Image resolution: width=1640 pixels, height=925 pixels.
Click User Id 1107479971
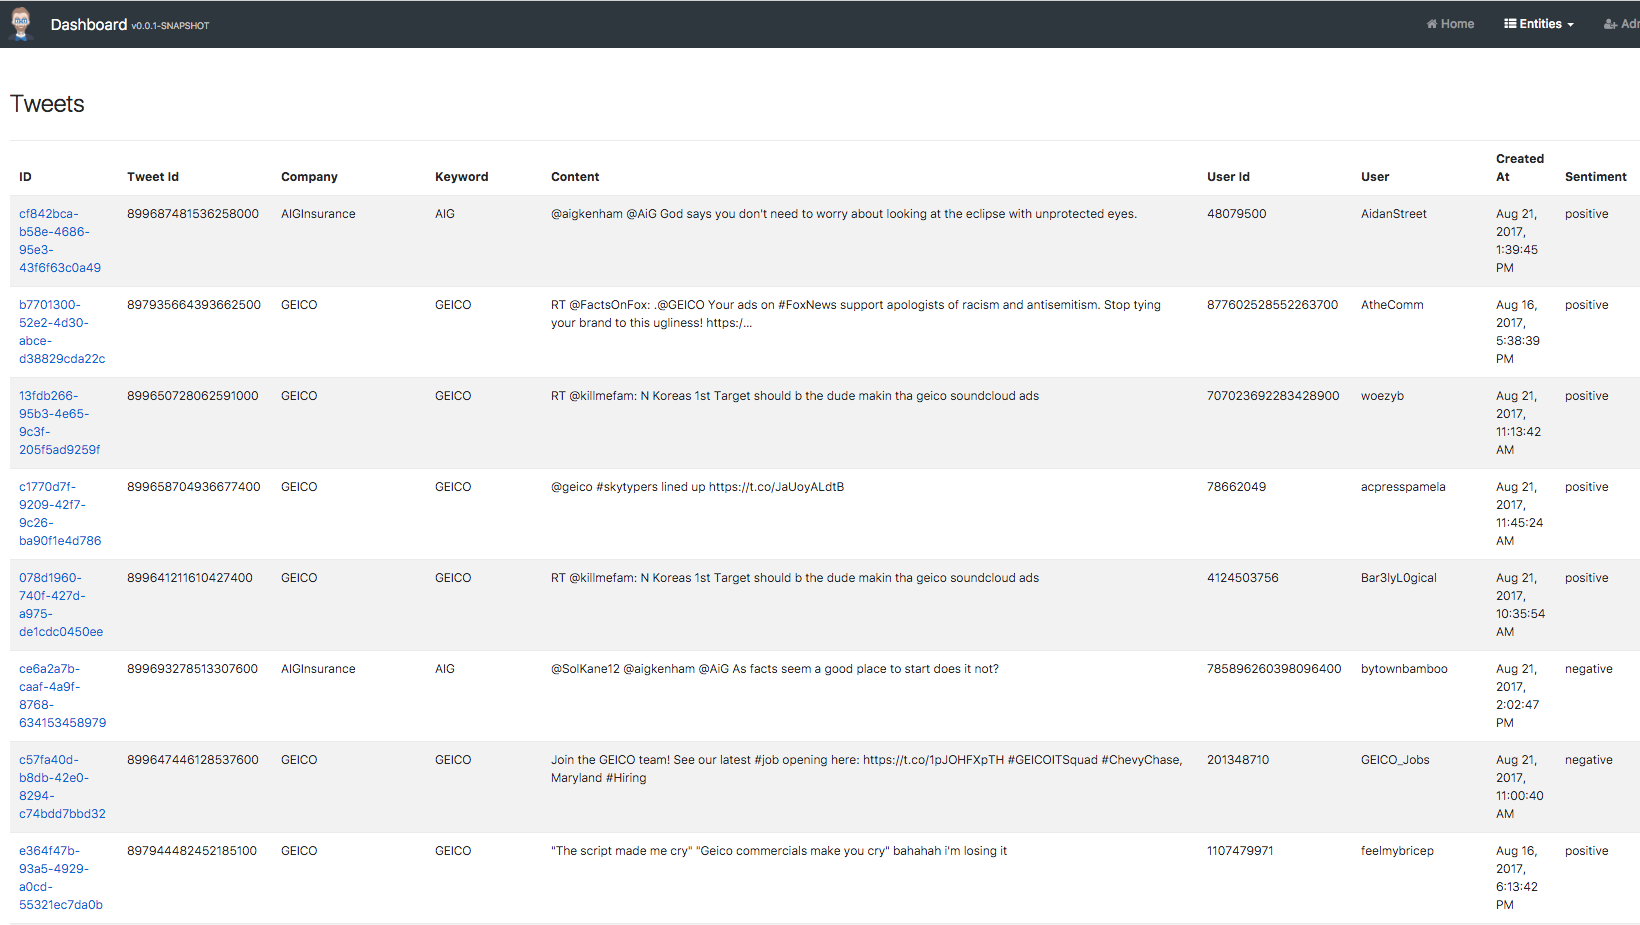tap(1240, 851)
